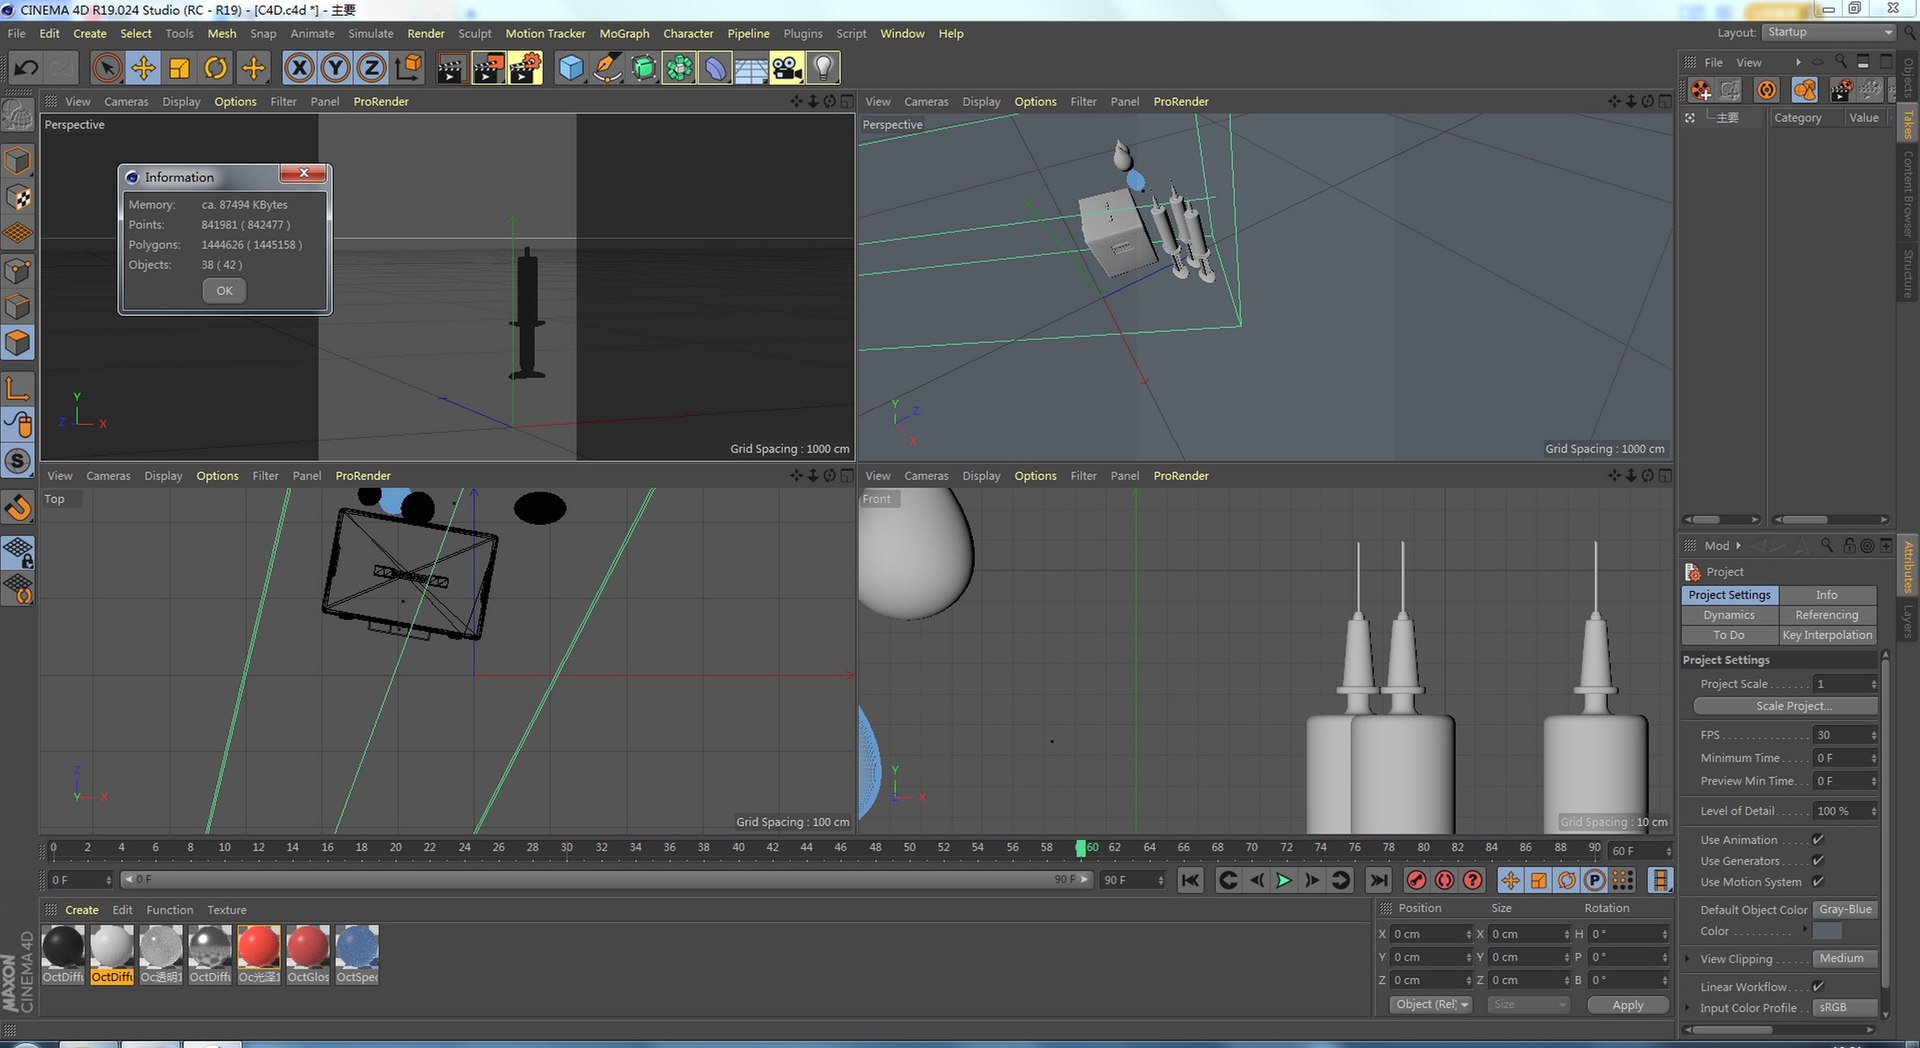
Task: Open the Default Object Color dropdown
Action: point(1845,910)
